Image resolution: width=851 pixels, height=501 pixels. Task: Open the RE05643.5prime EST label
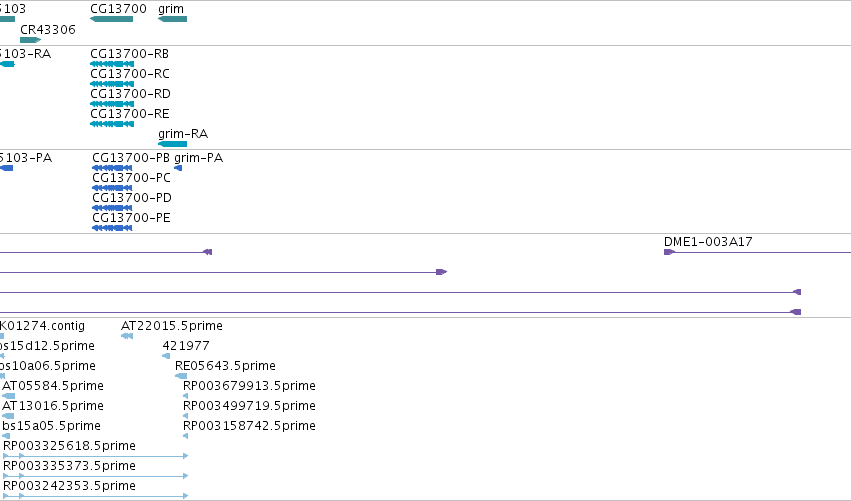click(x=225, y=366)
